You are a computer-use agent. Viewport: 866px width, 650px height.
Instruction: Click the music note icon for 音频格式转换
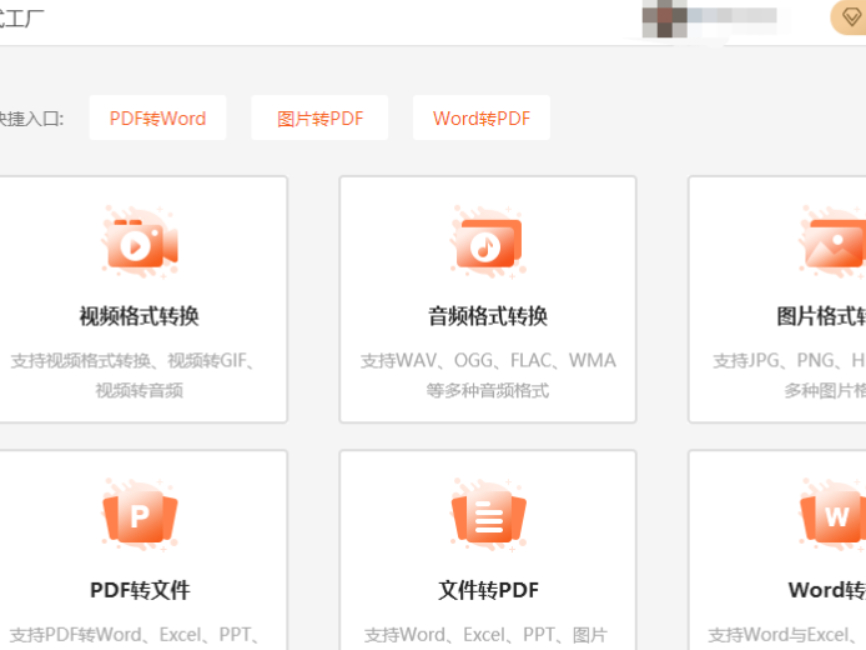point(488,242)
